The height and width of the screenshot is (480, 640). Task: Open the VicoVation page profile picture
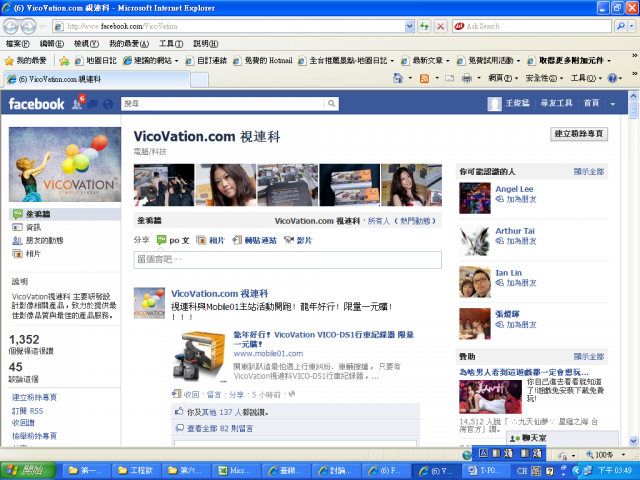[65, 164]
